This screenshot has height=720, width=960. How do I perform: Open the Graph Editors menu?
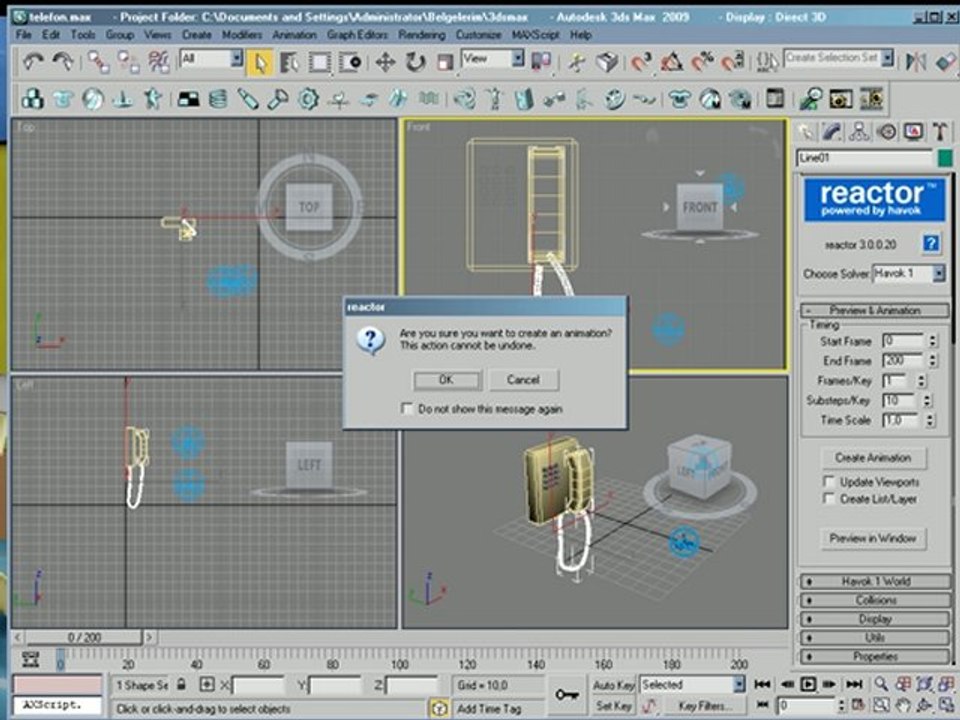coord(357,35)
